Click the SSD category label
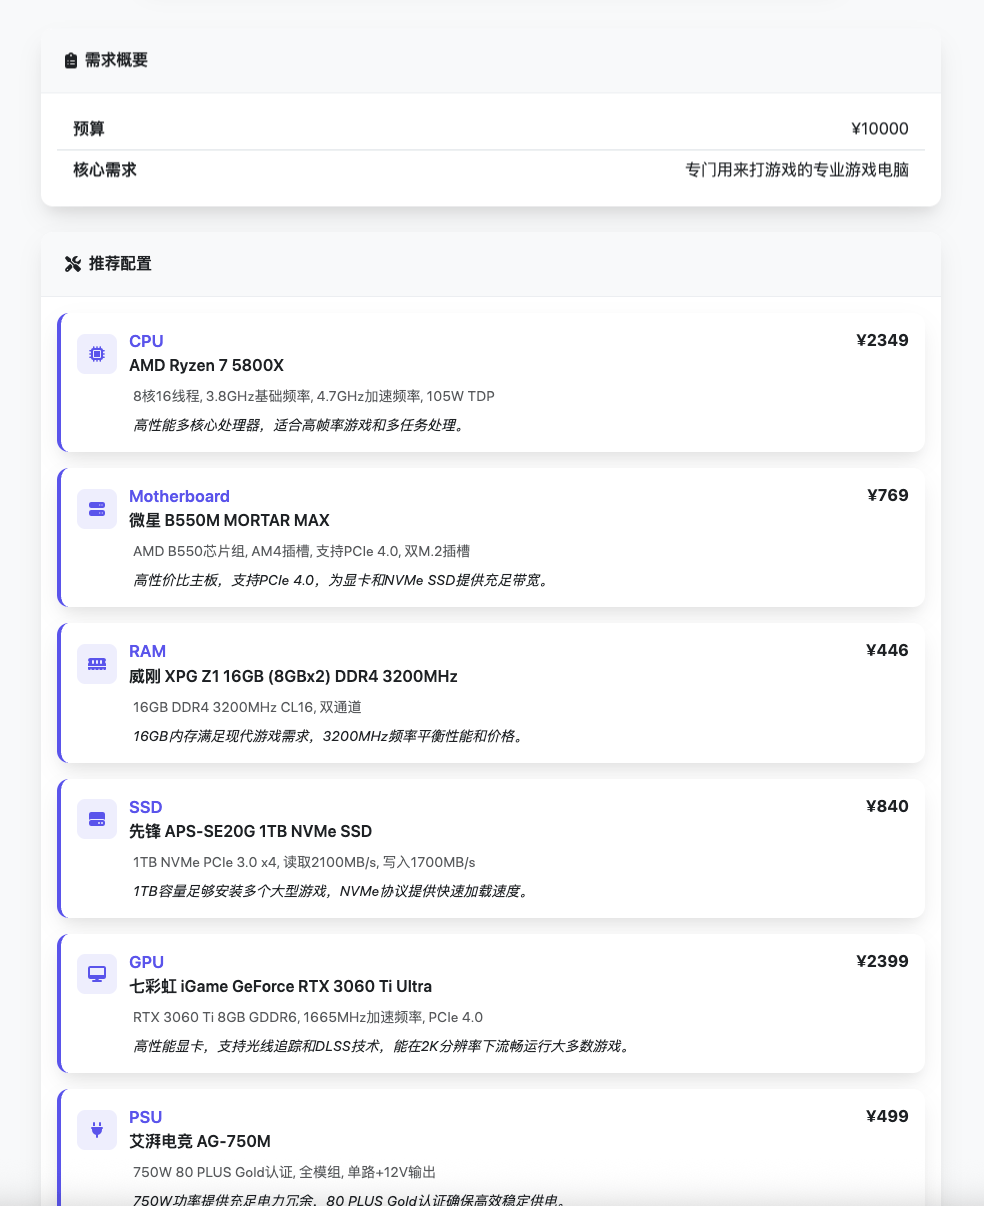The image size is (984, 1206). point(145,807)
